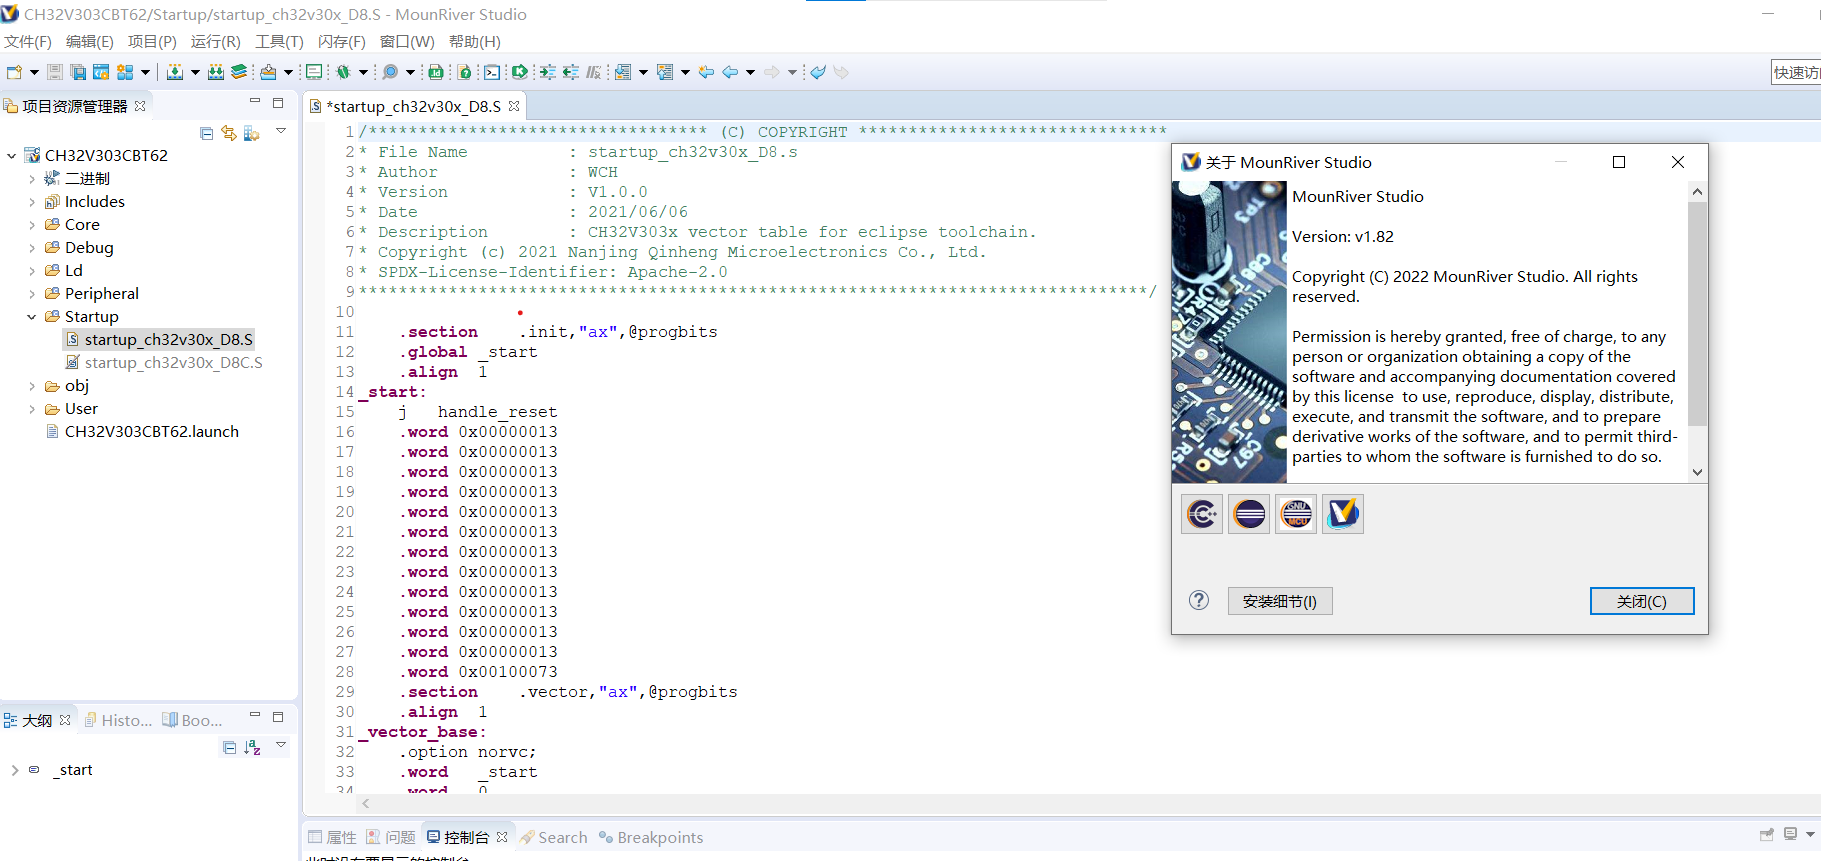Viewport: 1821px width, 861px height.
Task: Open the 闪存(F) menu
Action: (342, 41)
